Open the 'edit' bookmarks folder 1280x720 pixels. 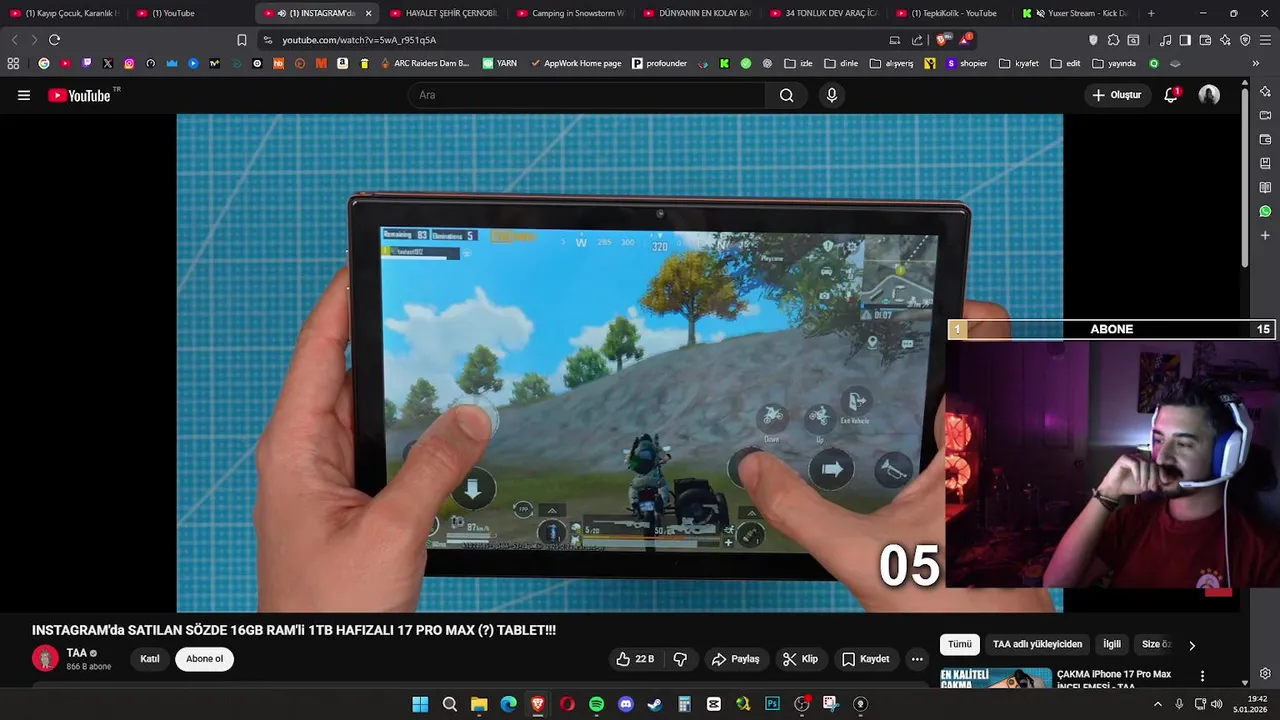point(1065,63)
